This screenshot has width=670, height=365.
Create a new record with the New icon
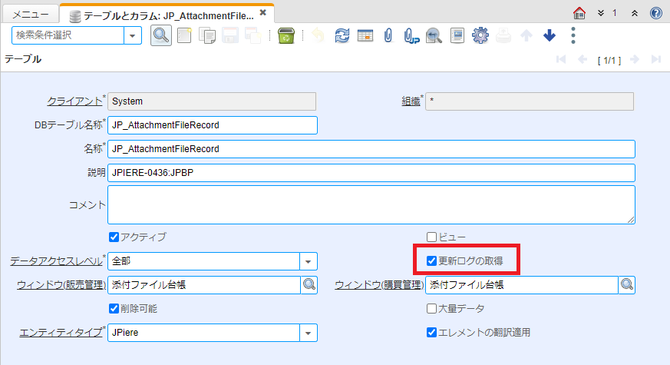(184, 35)
